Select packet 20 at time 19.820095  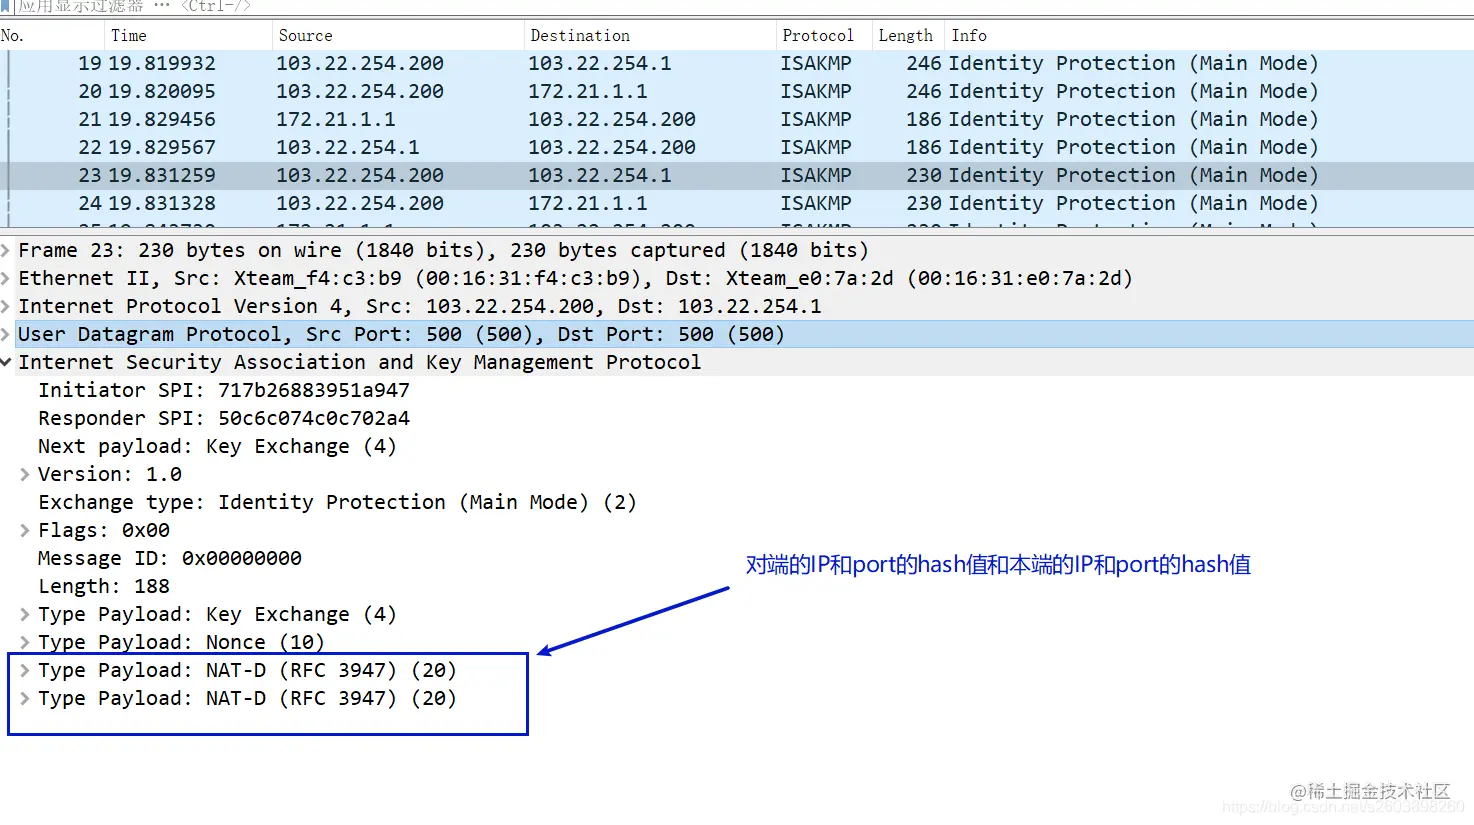(x=737, y=91)
